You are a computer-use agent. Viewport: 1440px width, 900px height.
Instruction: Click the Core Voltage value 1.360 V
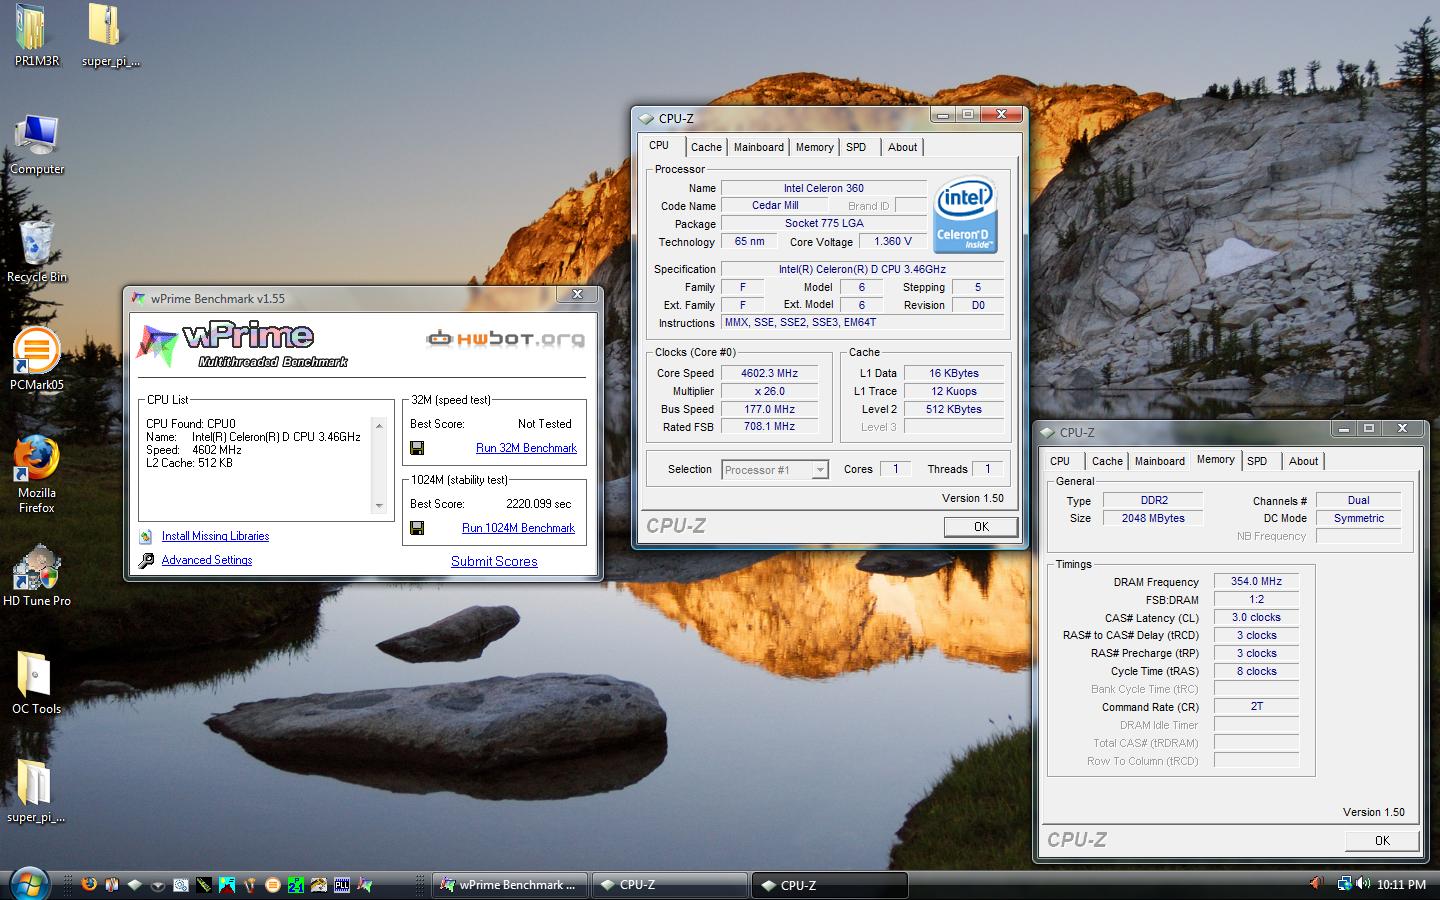892,241
